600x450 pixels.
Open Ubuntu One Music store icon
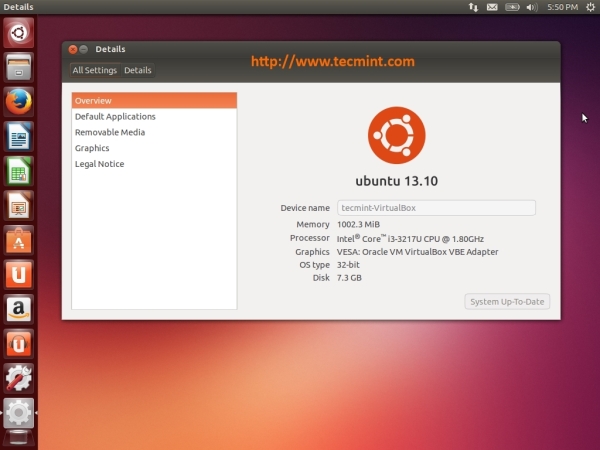point(18,344)
